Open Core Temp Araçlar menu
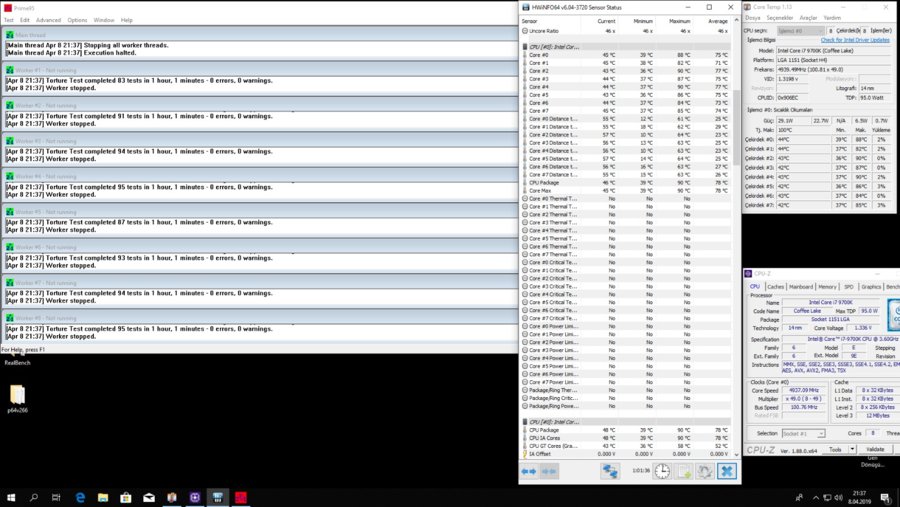This screenshot has width=900, height=507. (808, 18)
